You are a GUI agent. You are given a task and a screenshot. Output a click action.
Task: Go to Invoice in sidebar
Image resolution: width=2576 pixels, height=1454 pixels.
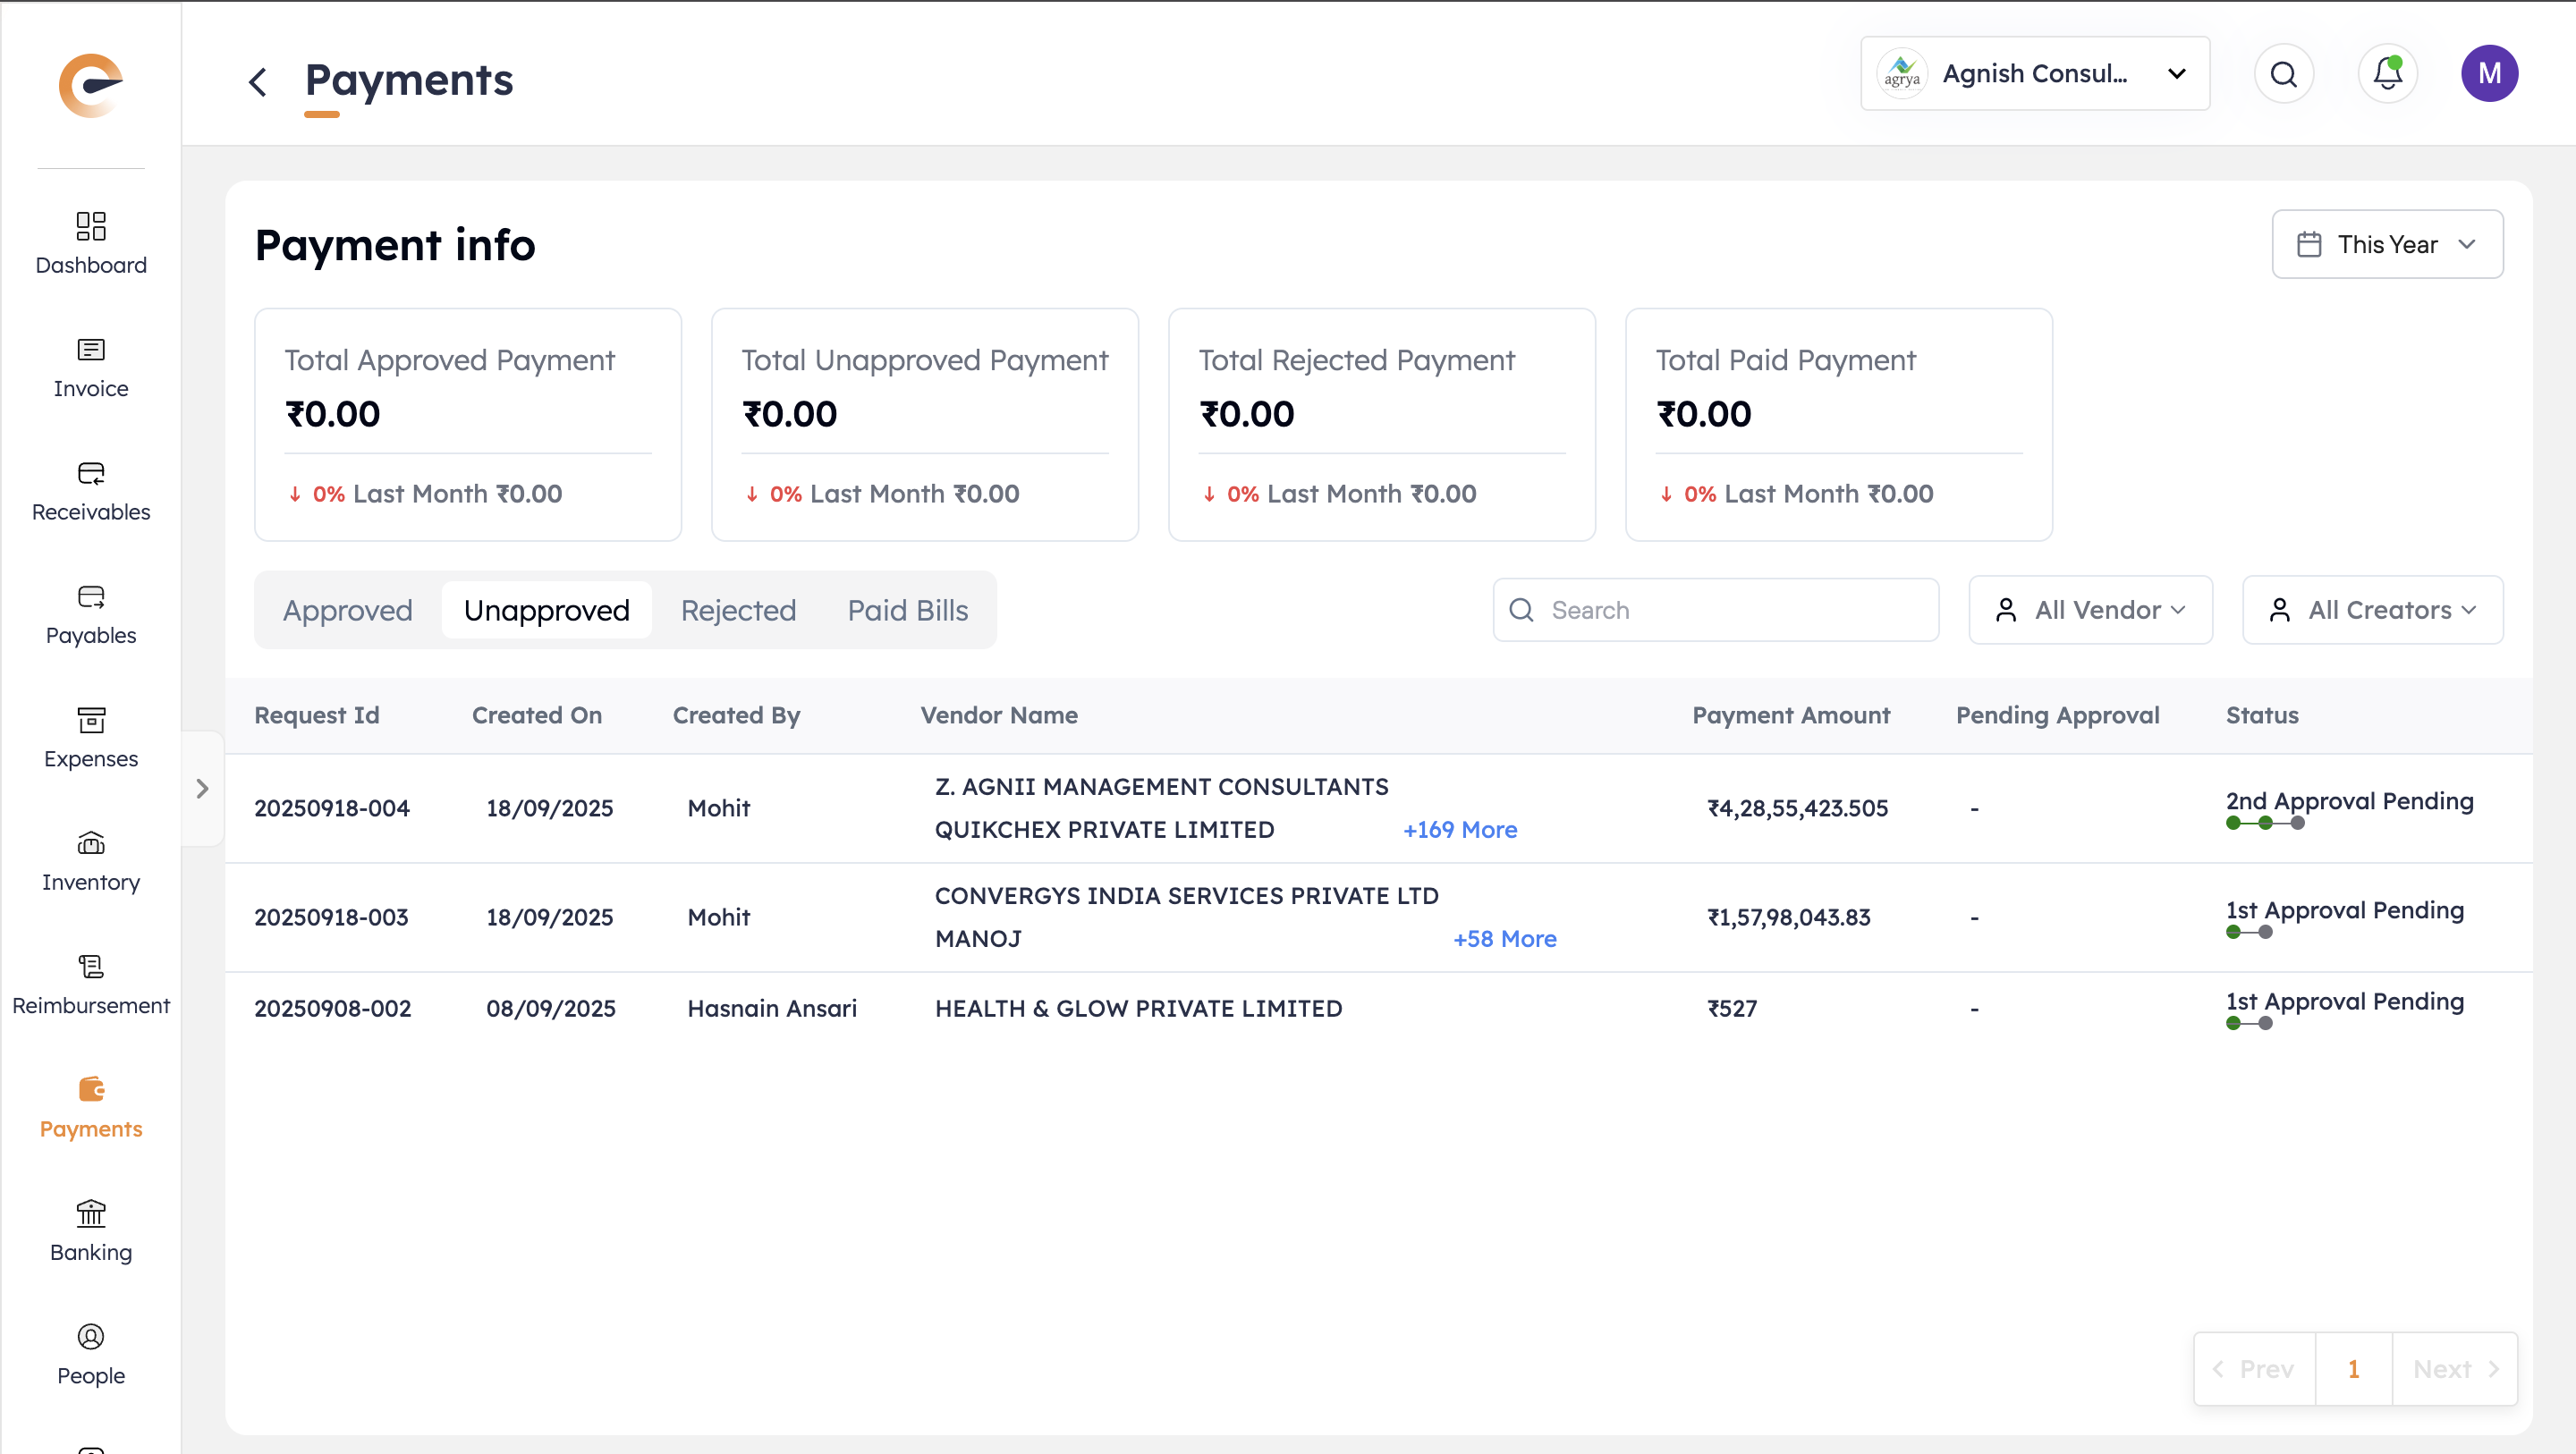(x=91, y=350)
